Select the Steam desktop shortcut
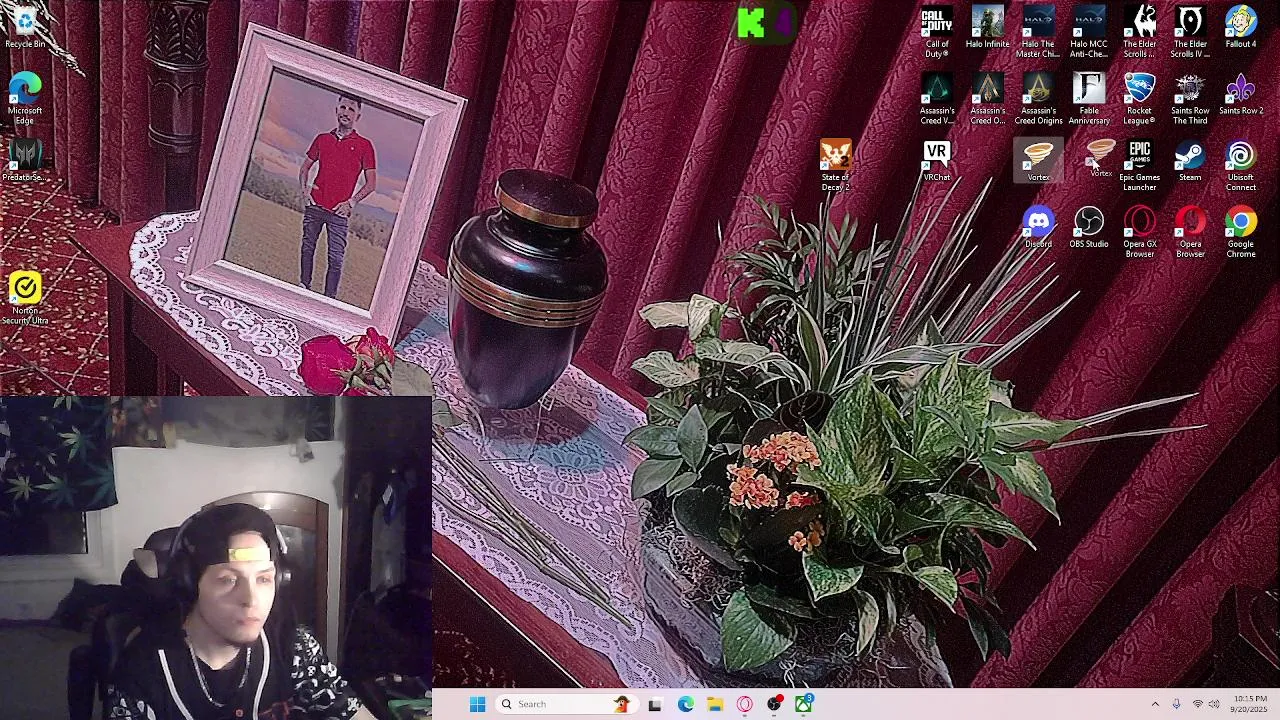The width and height of the screenshot is (1280, 720). (x=1190, y=162)
